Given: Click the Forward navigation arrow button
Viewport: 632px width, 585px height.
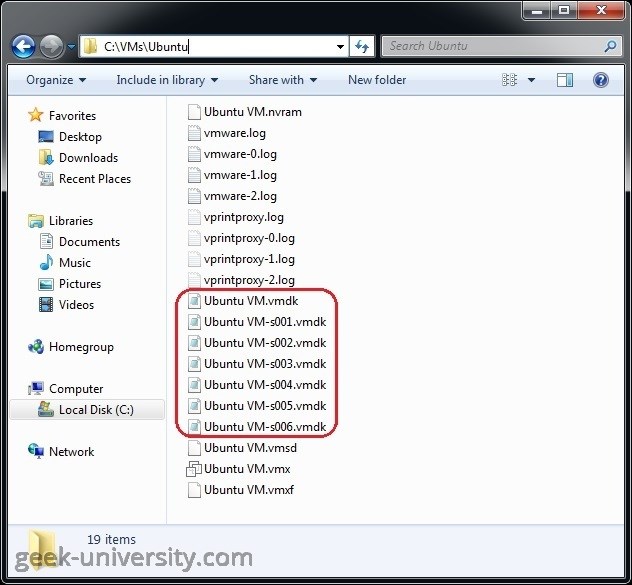Looking at the screenshot, I should (x=51, y=47).
